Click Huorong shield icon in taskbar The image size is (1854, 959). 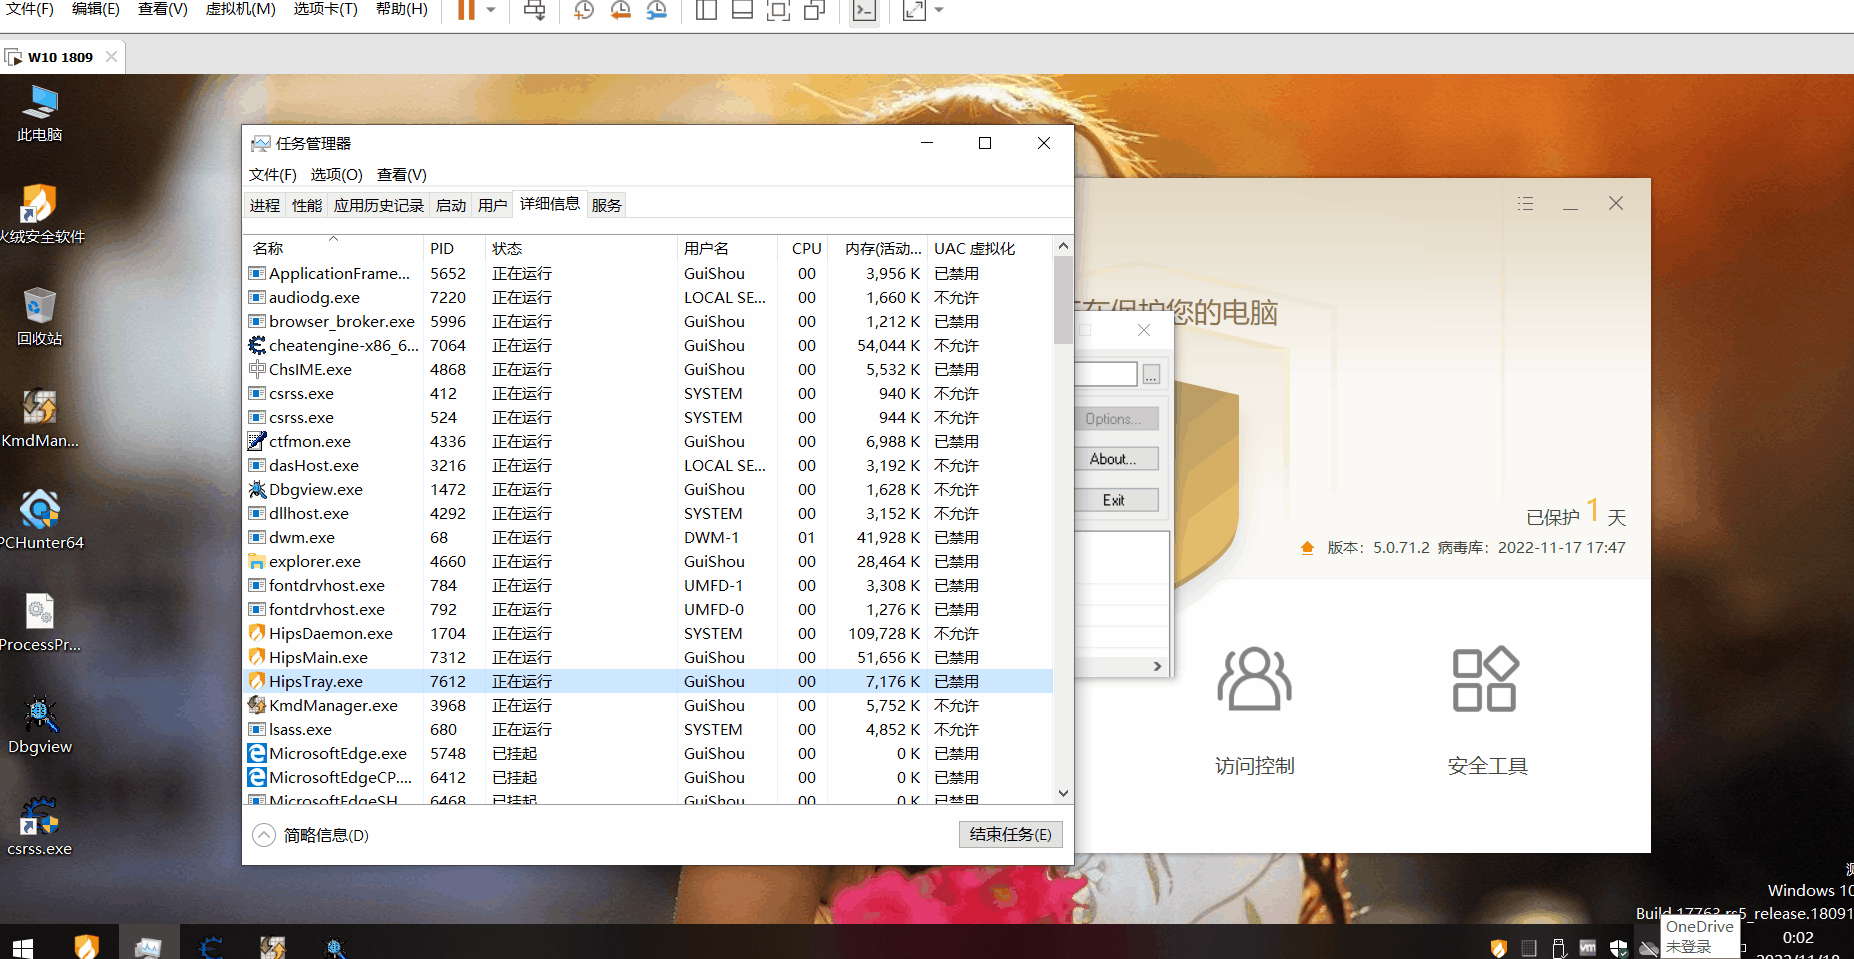87,946
